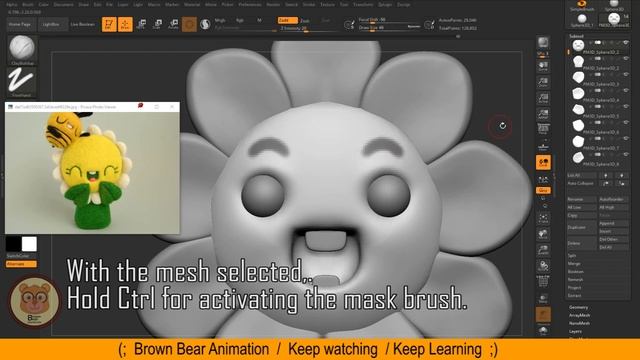Open the Material menu
The image size is (640, 360).
[x=192, y=5]
